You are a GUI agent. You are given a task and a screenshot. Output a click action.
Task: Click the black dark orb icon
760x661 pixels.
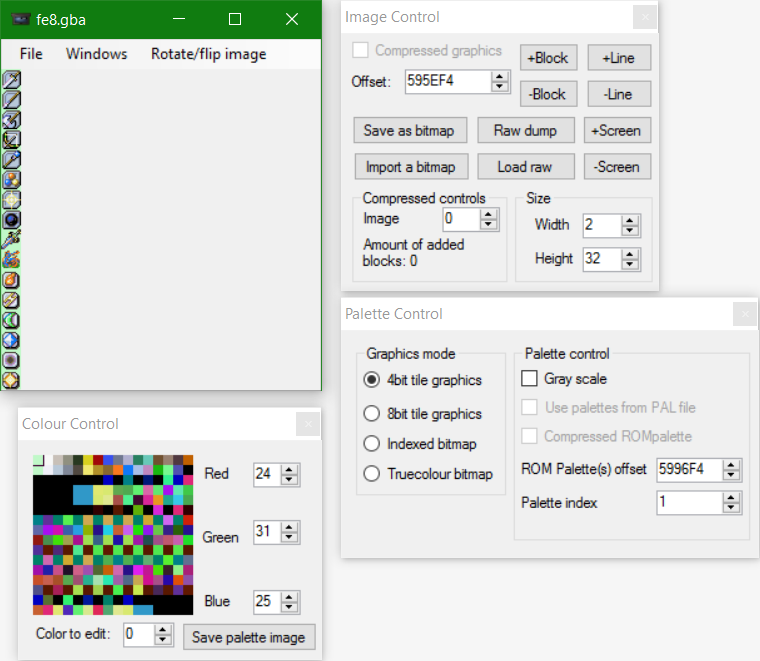click(12, 219)
